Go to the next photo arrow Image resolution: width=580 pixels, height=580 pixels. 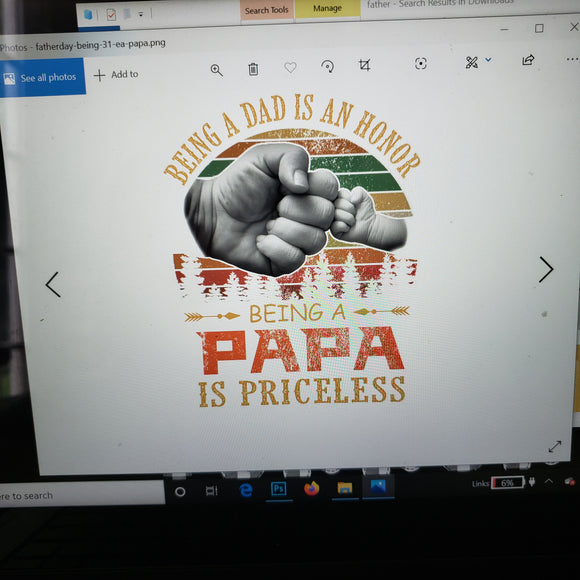pos(546,270)
